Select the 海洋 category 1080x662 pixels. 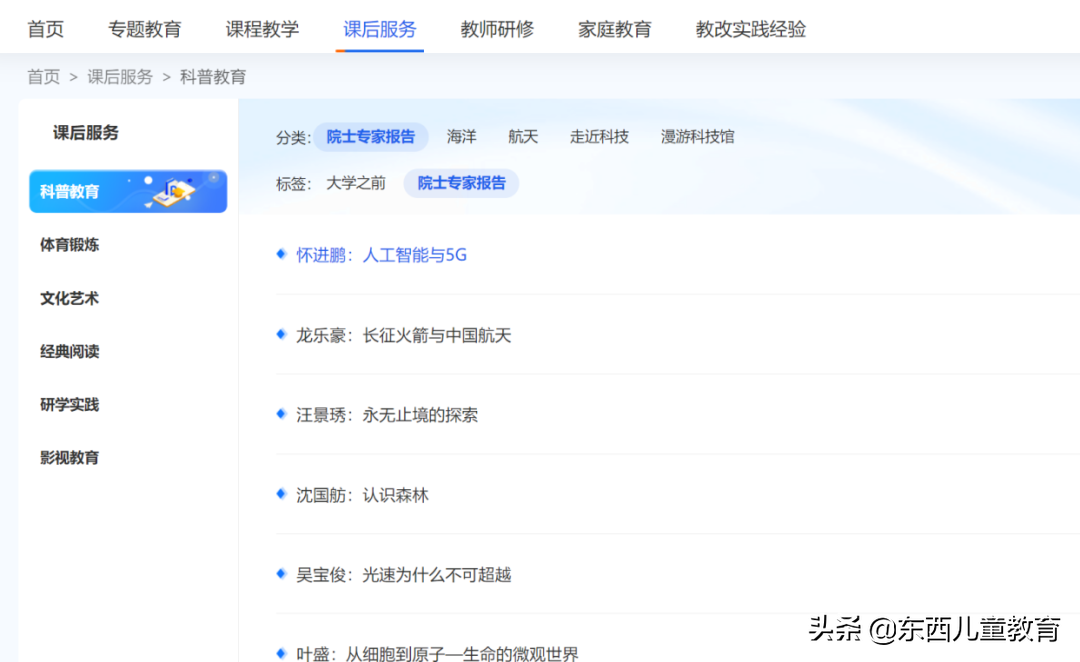pos(462,136)
